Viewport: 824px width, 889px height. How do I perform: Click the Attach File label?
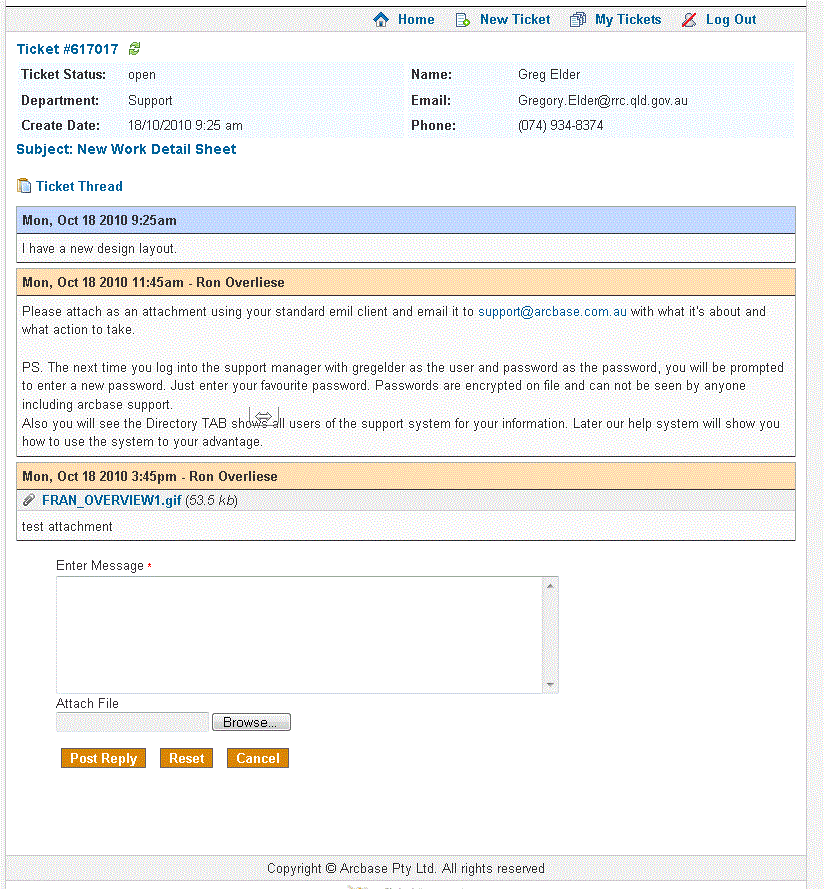click(x=87, y=703)
